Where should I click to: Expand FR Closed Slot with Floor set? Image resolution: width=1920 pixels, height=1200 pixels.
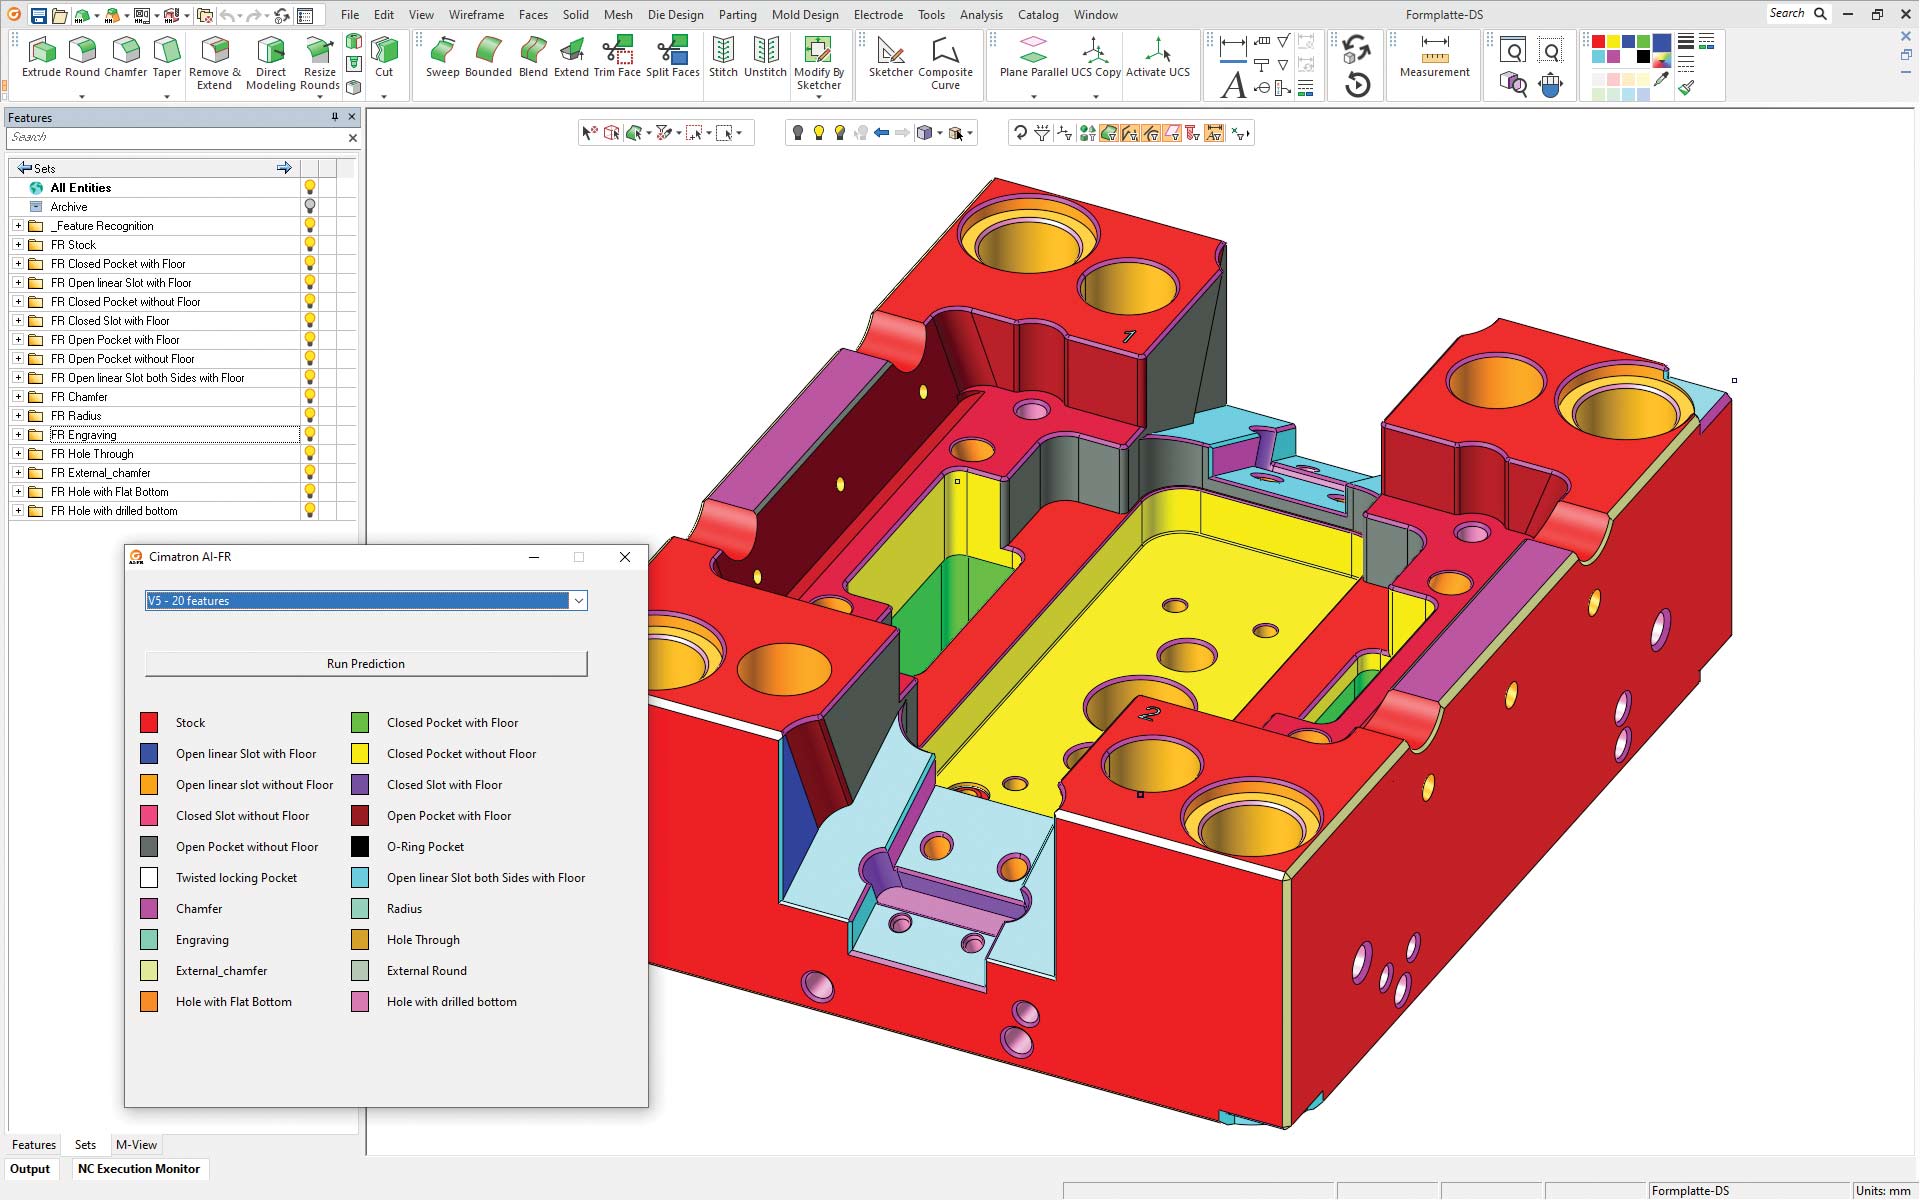[x=18, y=321]
